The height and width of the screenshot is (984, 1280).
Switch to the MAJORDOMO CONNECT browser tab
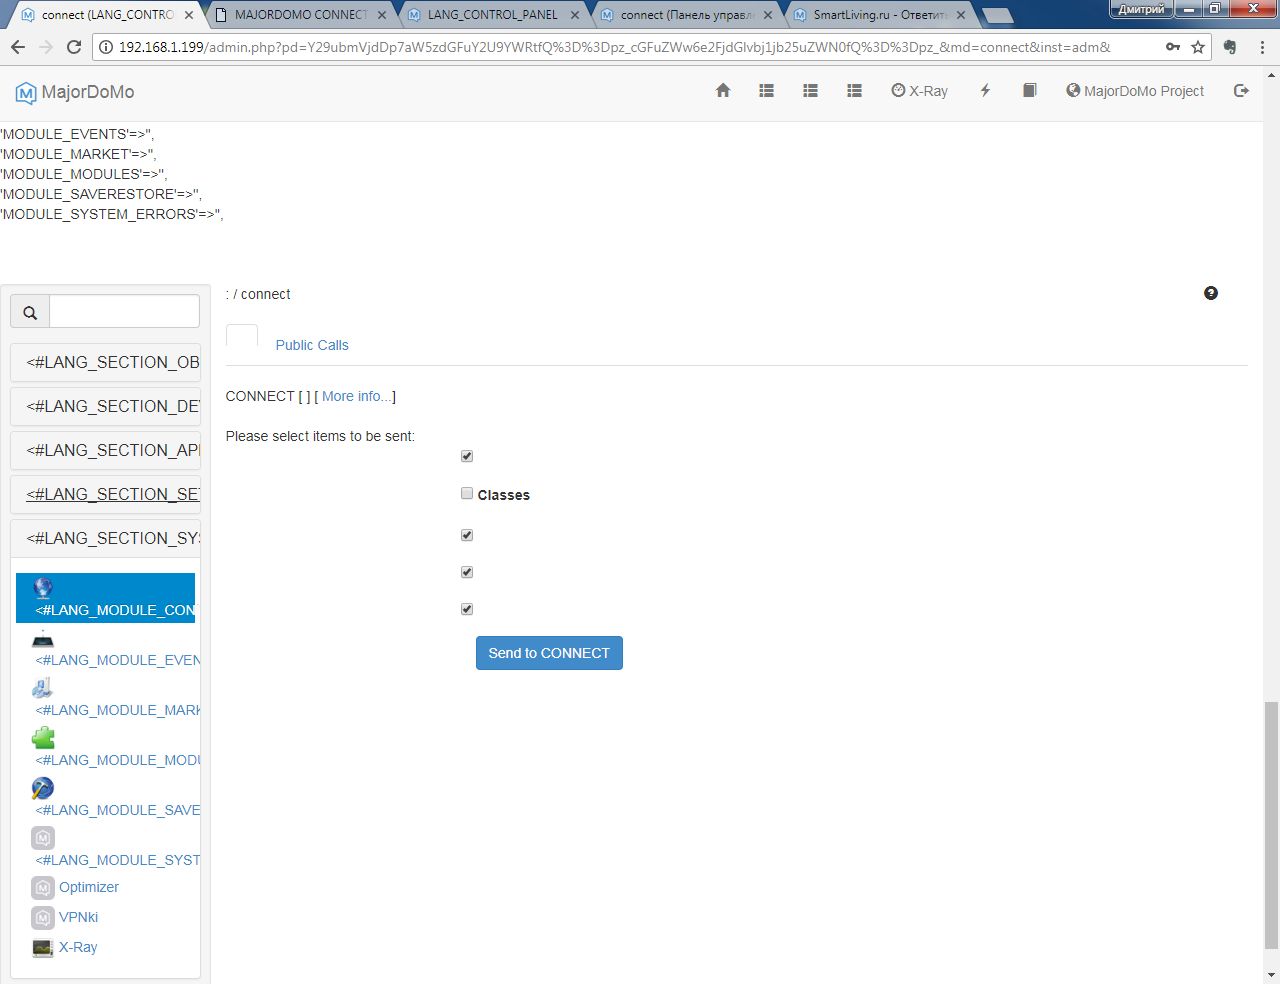click(300, 15)
